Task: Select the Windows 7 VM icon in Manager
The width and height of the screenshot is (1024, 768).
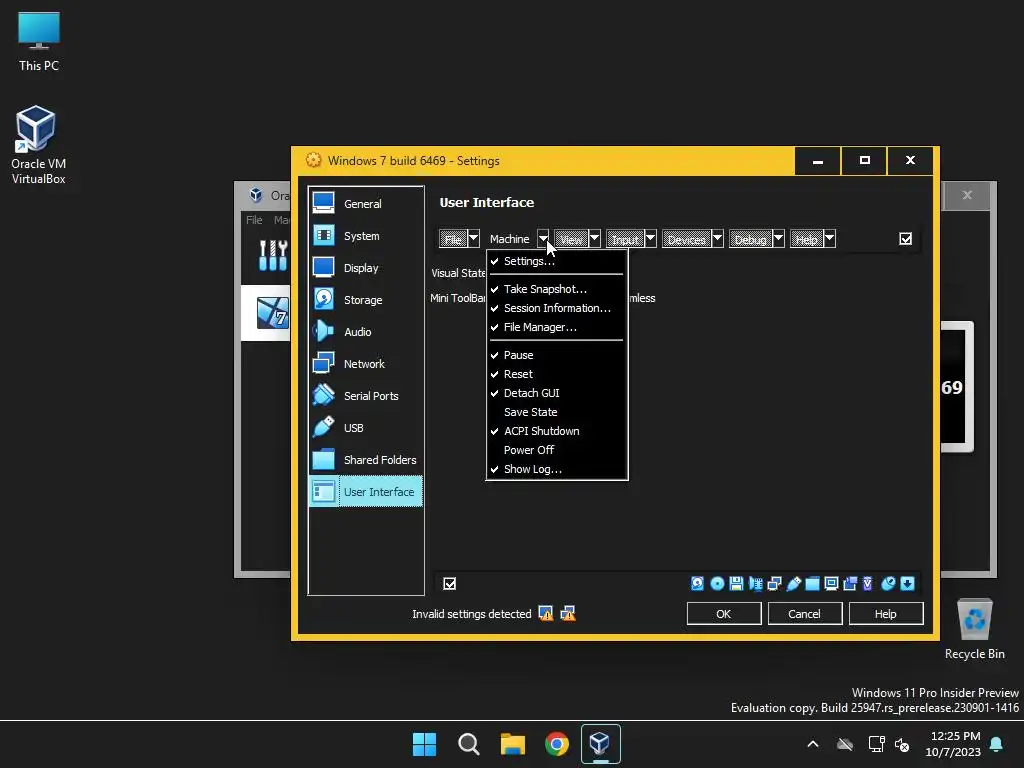Action: pyautogui.click(x=272, y=313)
